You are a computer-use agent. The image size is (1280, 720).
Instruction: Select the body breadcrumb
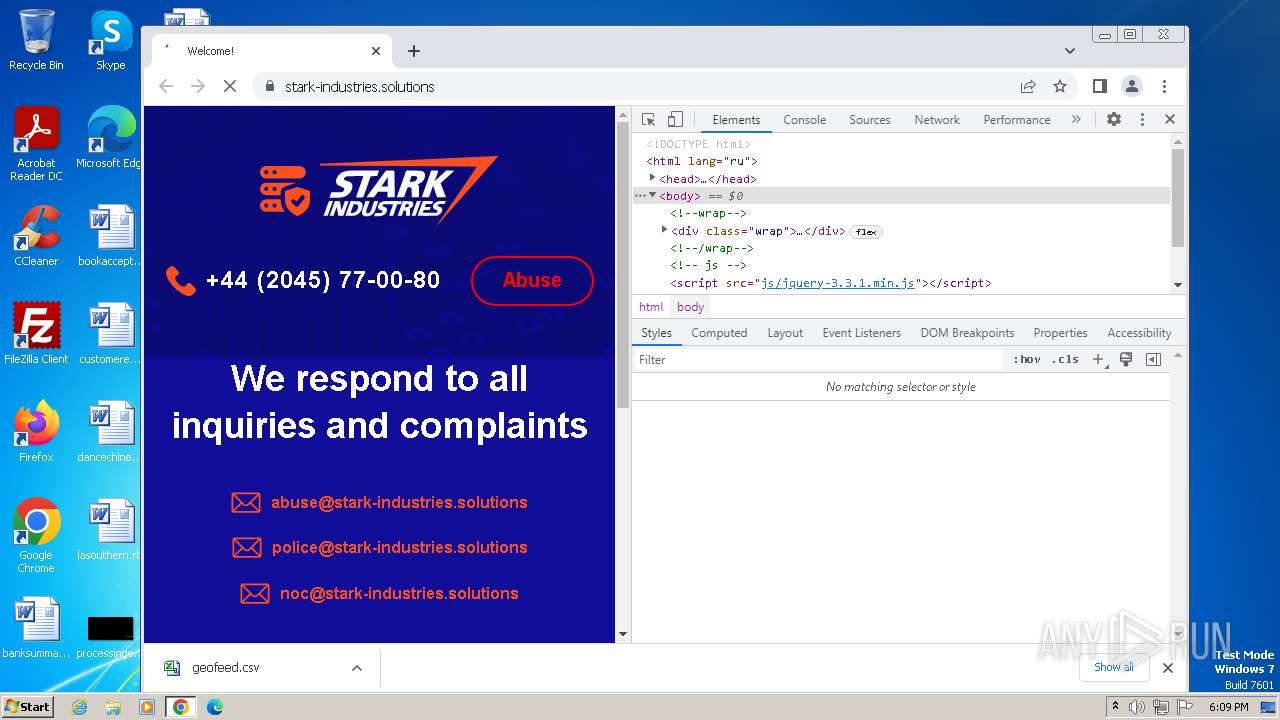click(690, 307)
